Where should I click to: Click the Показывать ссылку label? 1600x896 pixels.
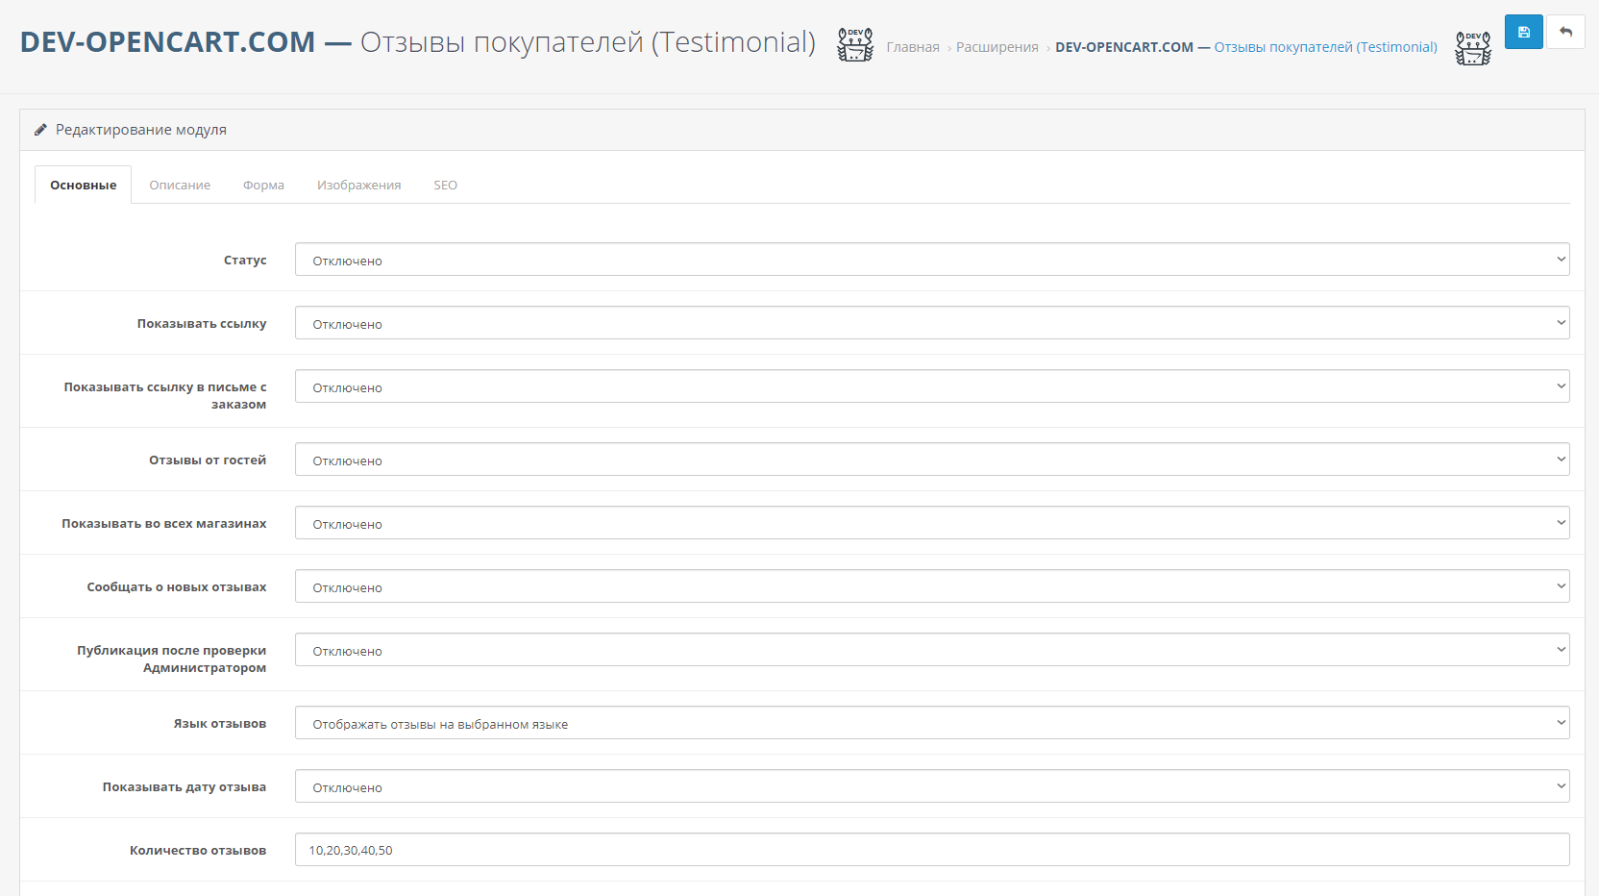202,324
